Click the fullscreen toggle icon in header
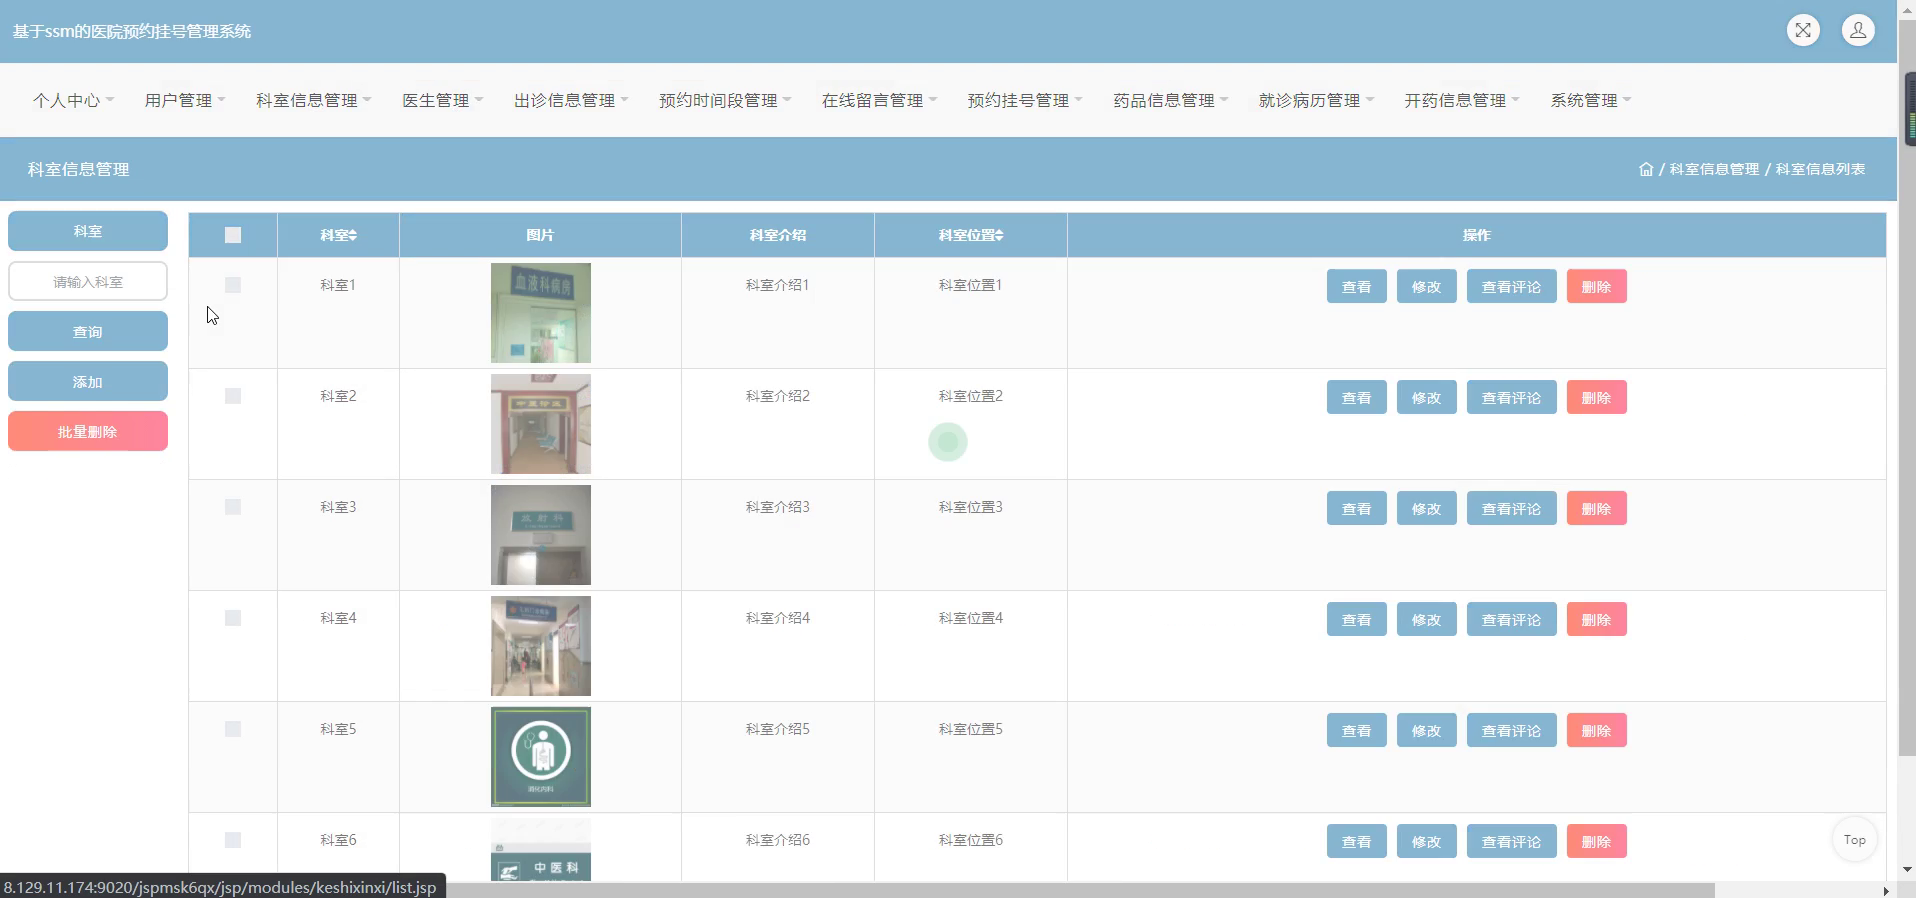The height and width of the screenshot is (898, 1916). coord(1803,30)
